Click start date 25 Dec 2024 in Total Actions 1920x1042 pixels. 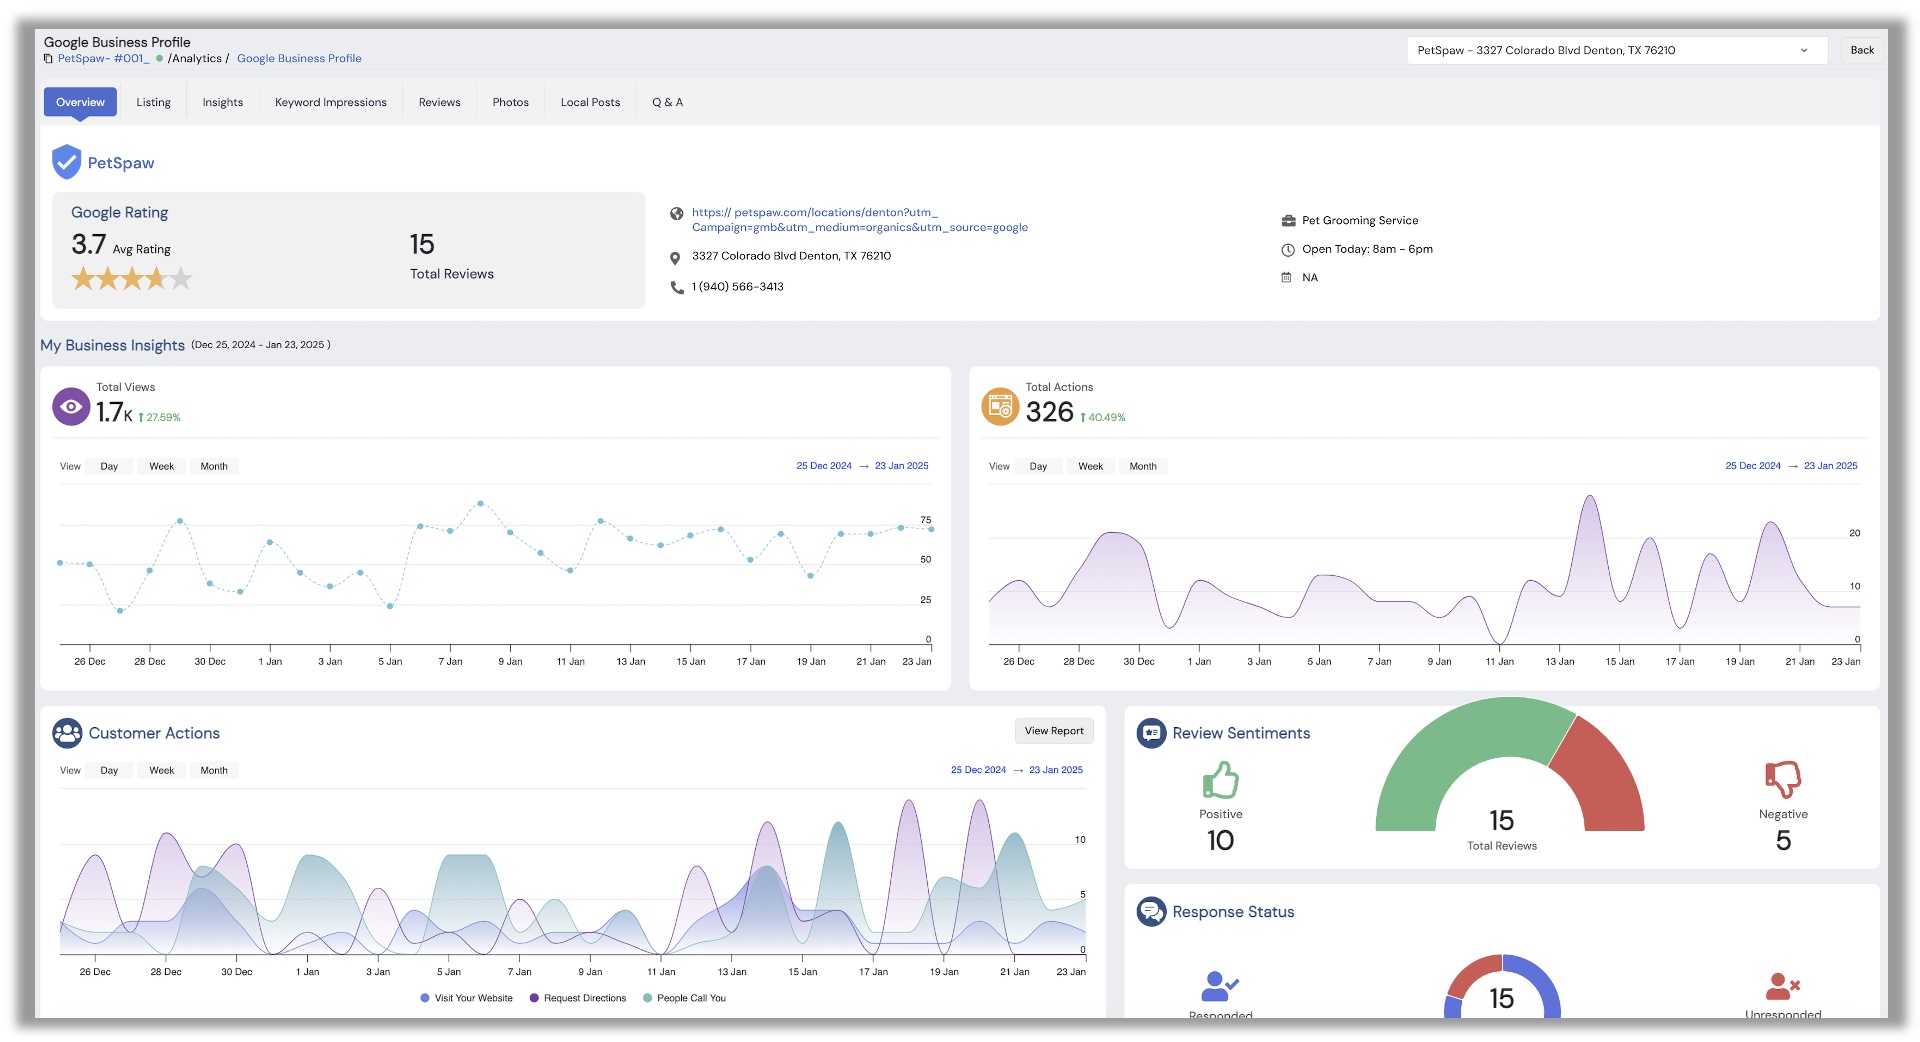(1753, 466)
